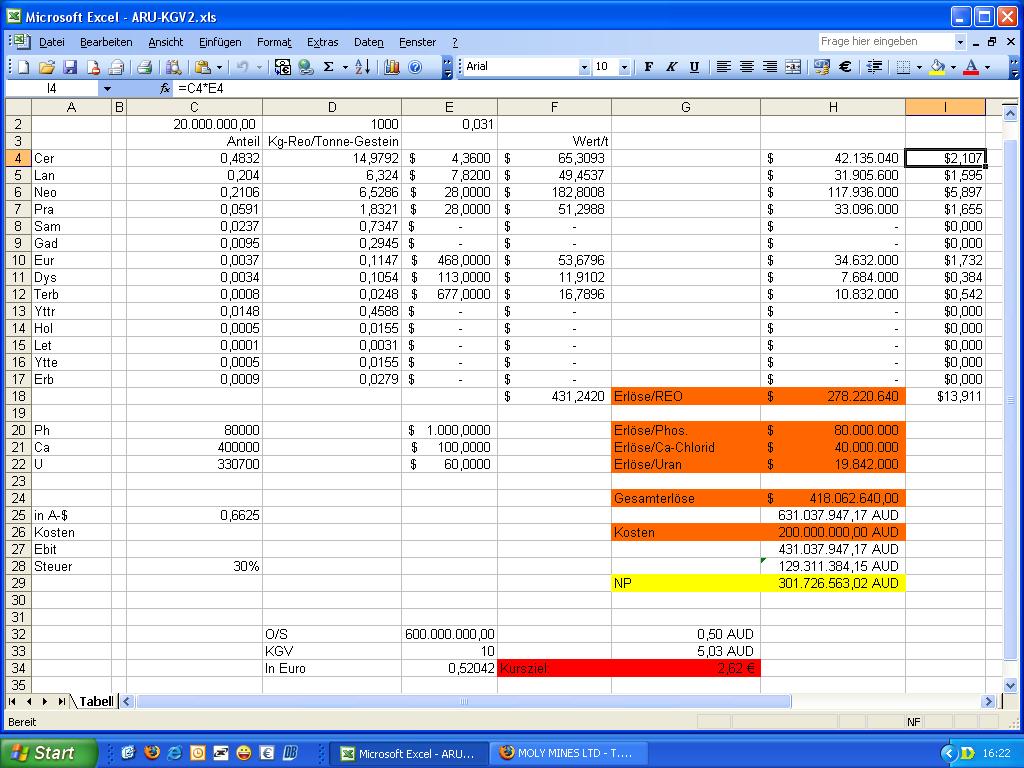
Task: Center-align the cell contents
Action: pyautogui.click(x=745, y=68)
